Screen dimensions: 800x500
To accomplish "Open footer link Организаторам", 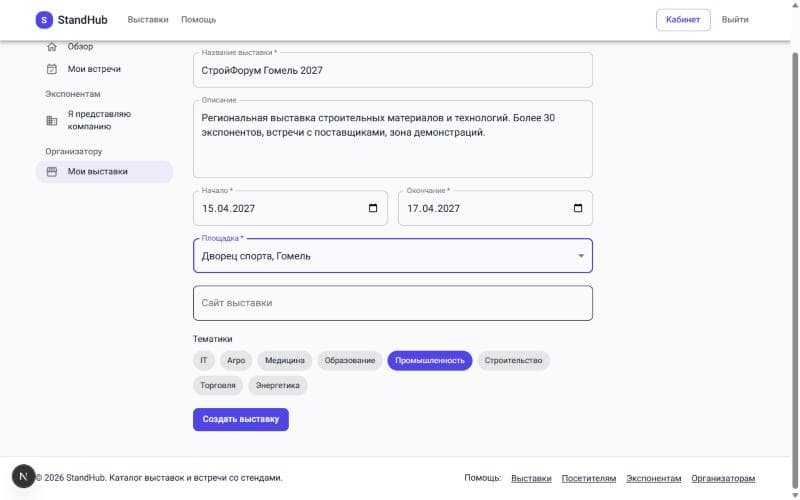I will (x=723, y=479).
